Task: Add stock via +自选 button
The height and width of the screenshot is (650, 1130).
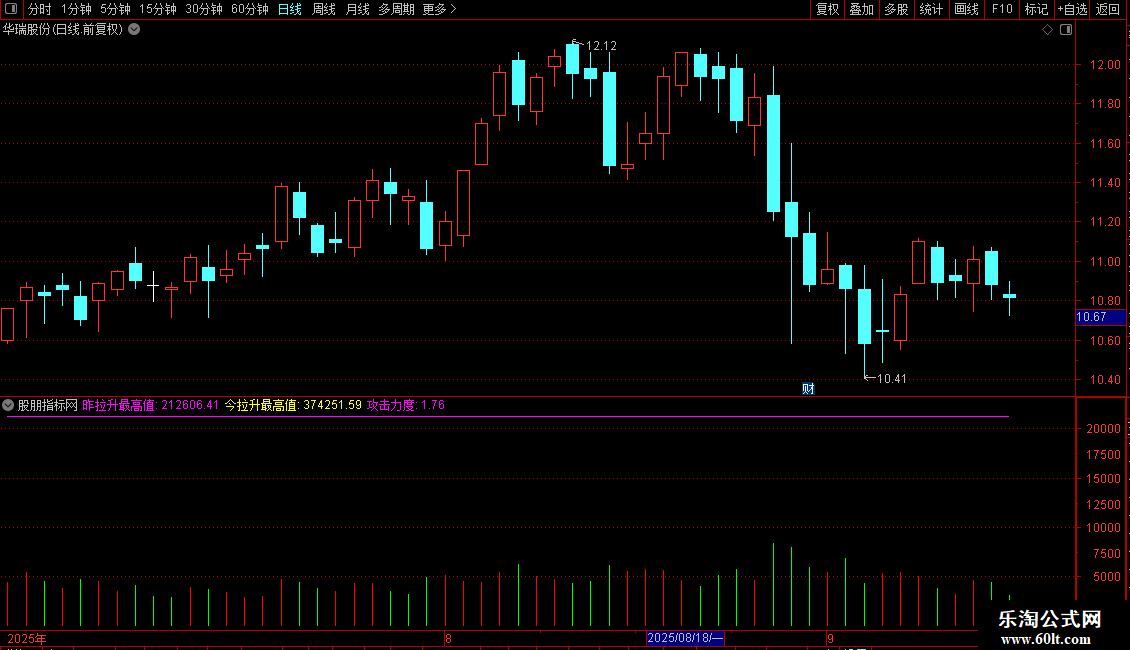Action: click(x=1072, y=9)
